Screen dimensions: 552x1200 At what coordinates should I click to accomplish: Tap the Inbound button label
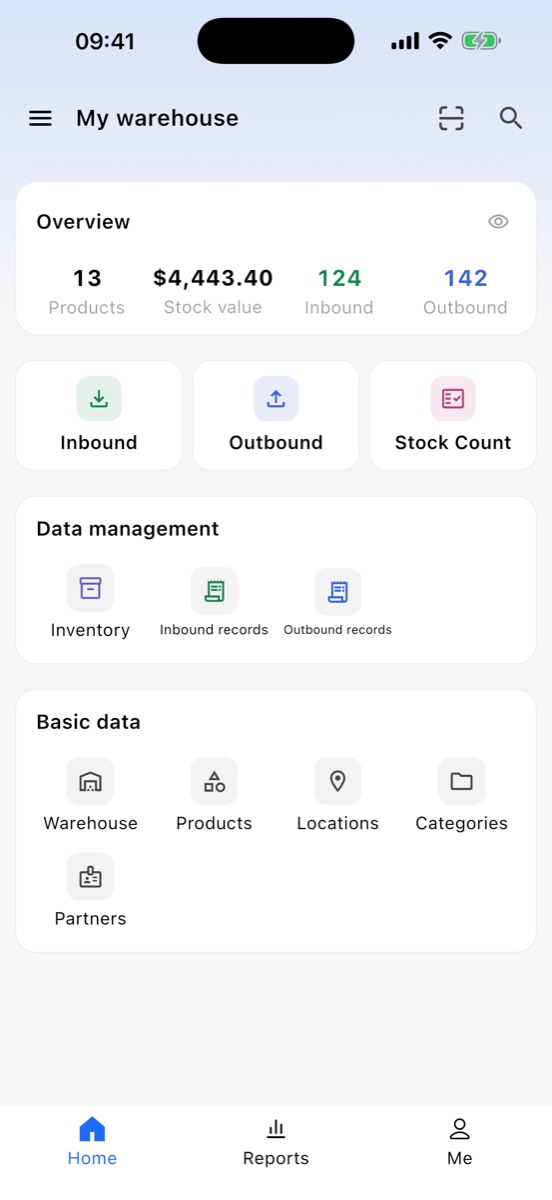[x=99, y=443]
